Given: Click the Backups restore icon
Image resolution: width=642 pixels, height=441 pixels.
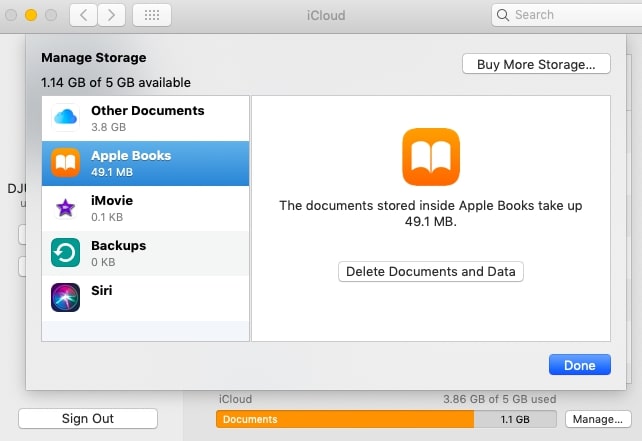Looking at the screenshot, I should (66, 253).
